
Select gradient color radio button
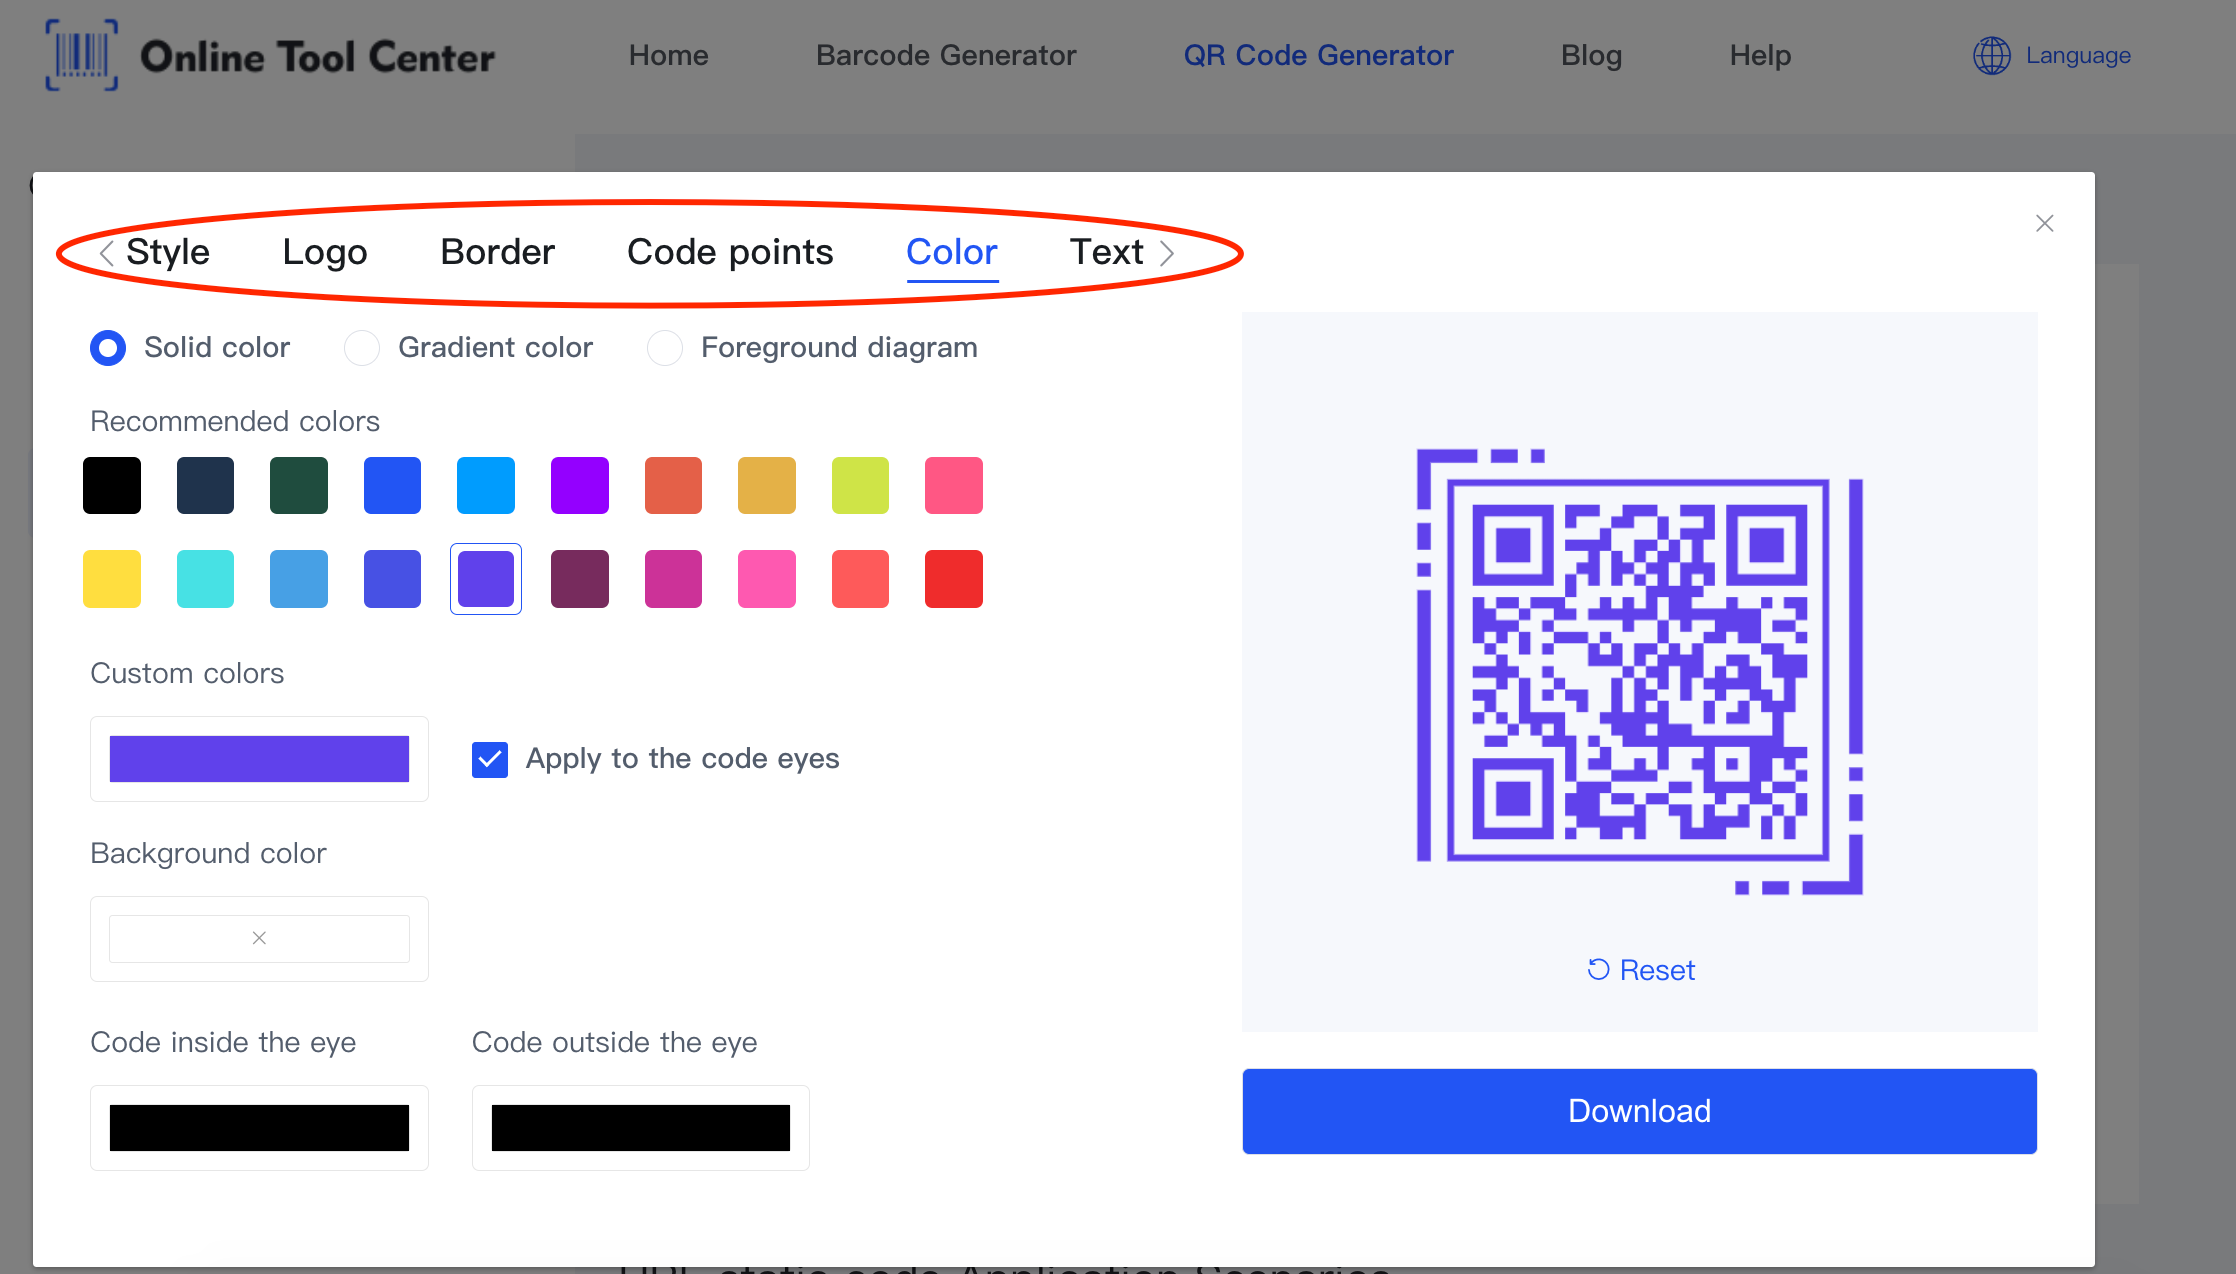point(361,345)
